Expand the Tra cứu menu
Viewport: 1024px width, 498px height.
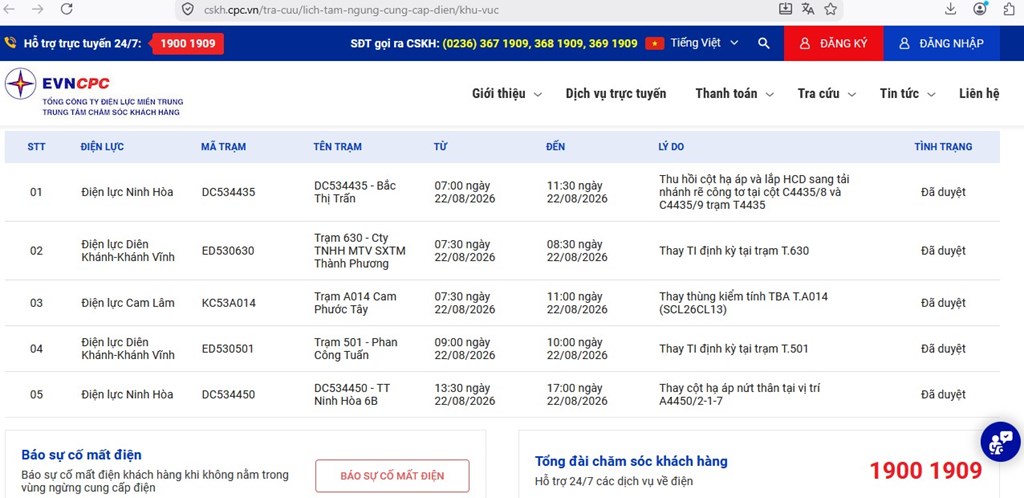(x=827, y=94)
